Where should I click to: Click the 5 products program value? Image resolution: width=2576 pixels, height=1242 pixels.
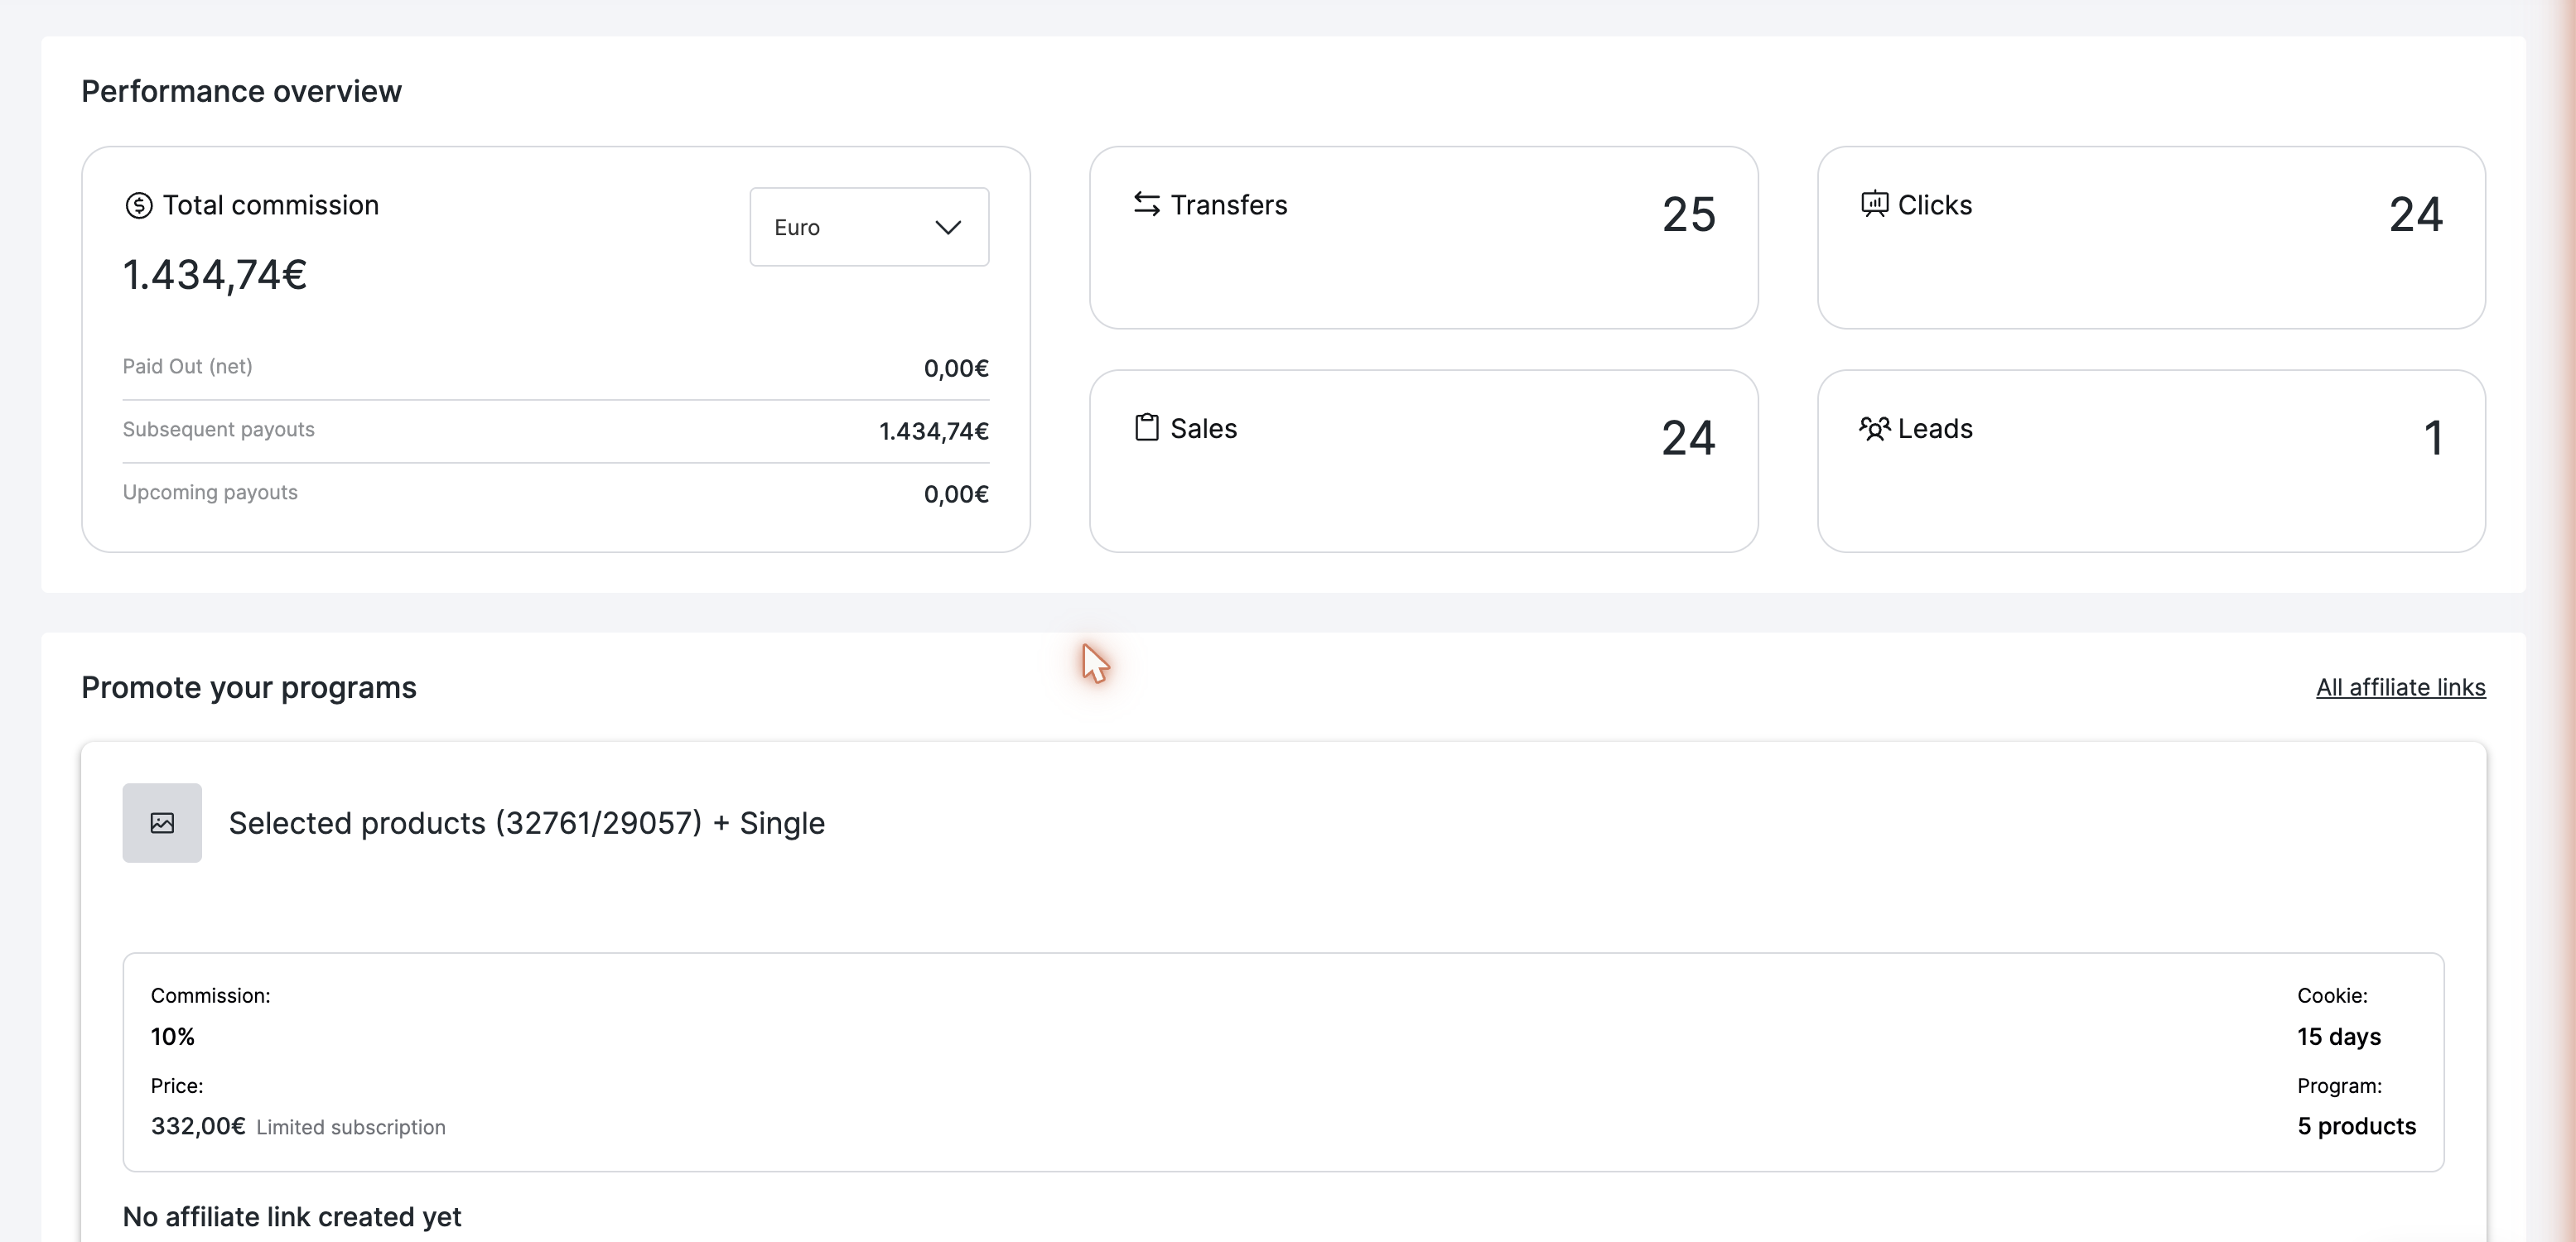click(x=2356, y=1126)
